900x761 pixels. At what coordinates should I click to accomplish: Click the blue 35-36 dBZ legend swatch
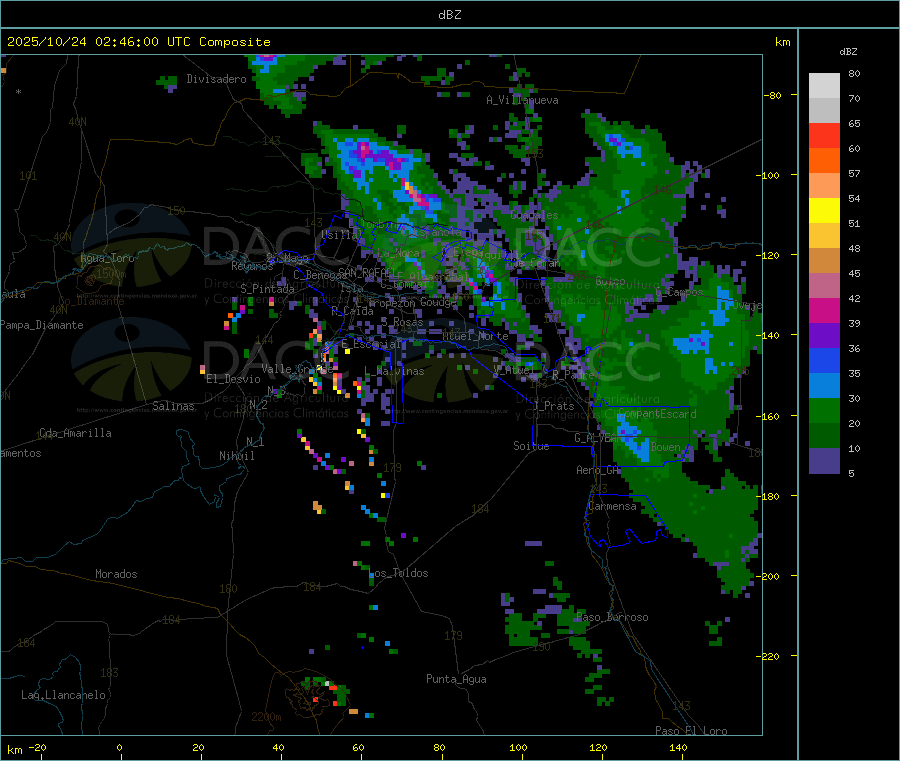[x=824, y=360]
